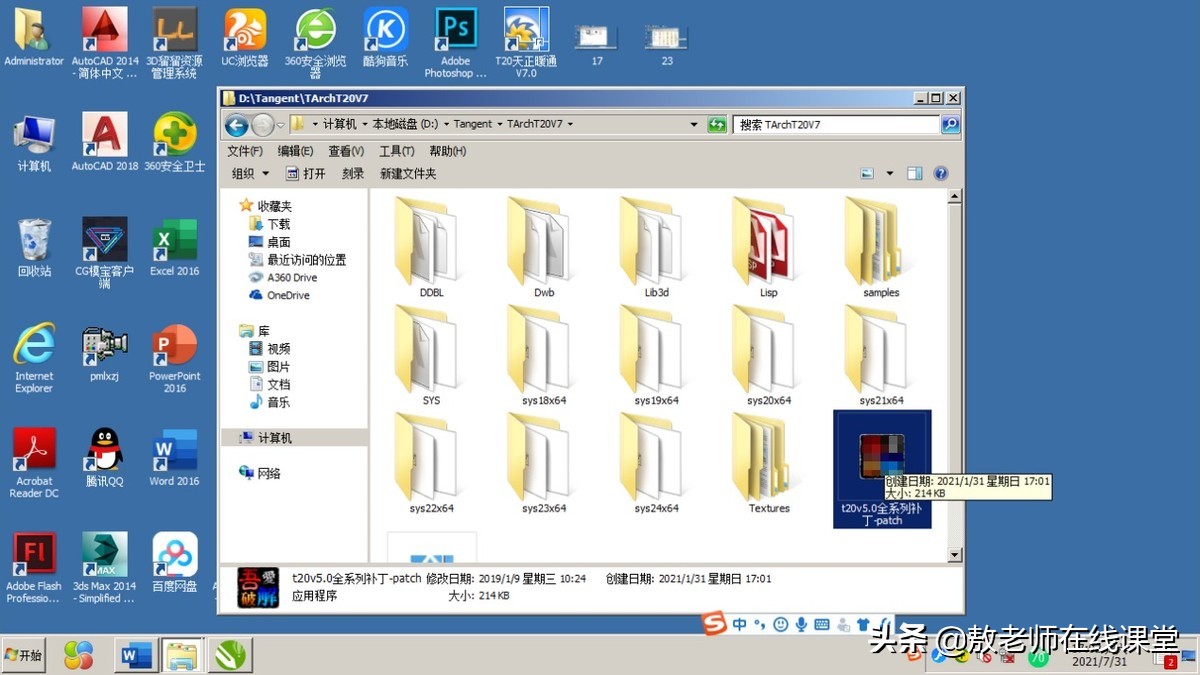1200x675 pixels.
Task: Open 3ds Max 2014 from the desktop
Action: (103, 553)
